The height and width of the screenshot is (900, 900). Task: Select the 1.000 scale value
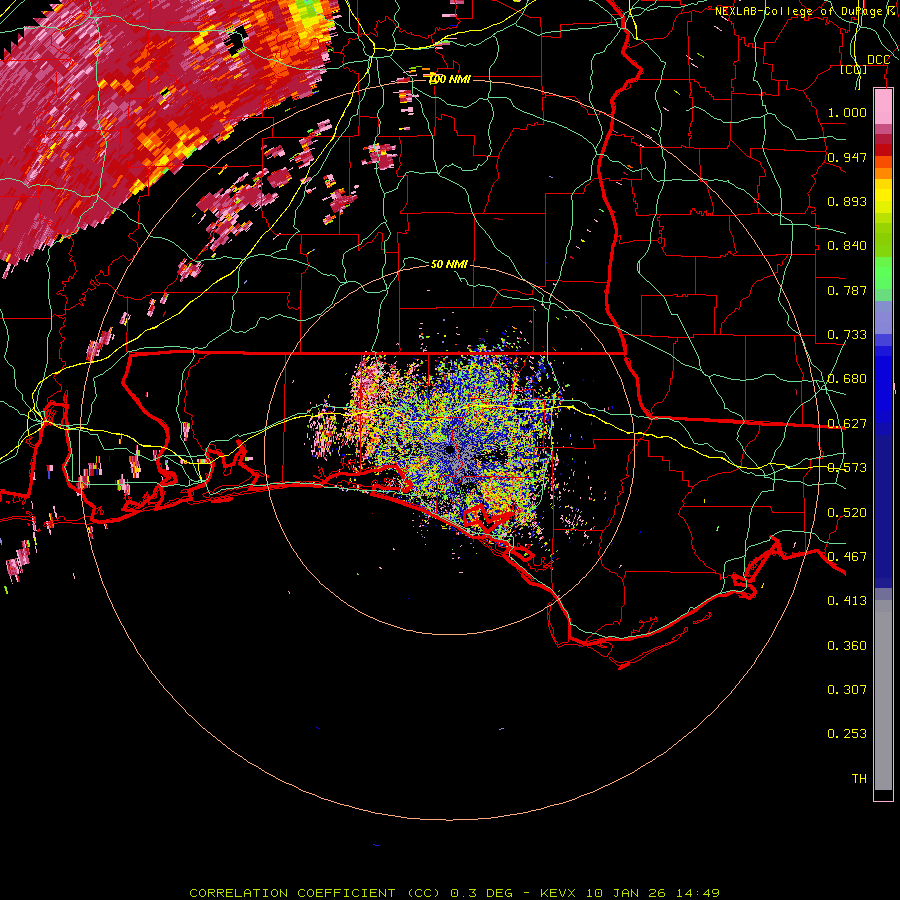[x=847, y=112]
